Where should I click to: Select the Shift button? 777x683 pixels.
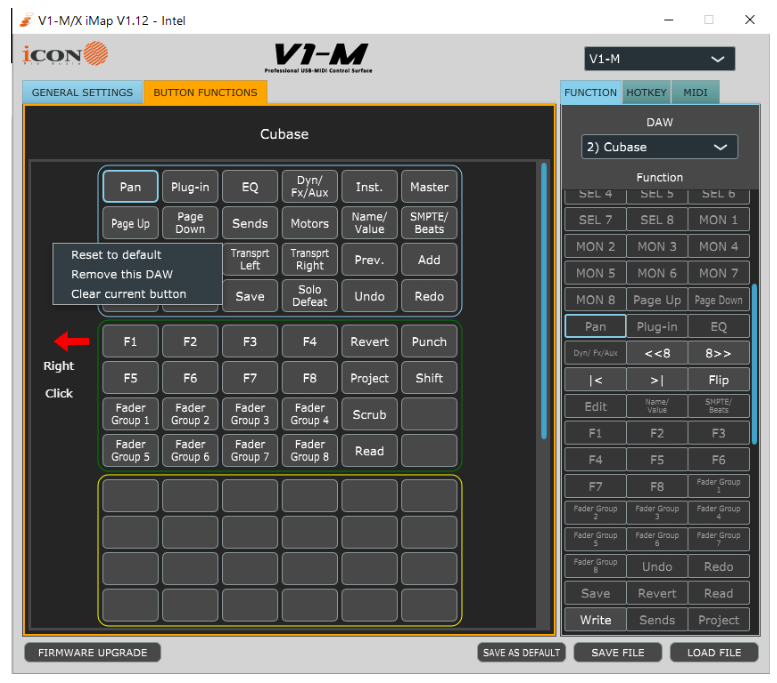point(429,378)
